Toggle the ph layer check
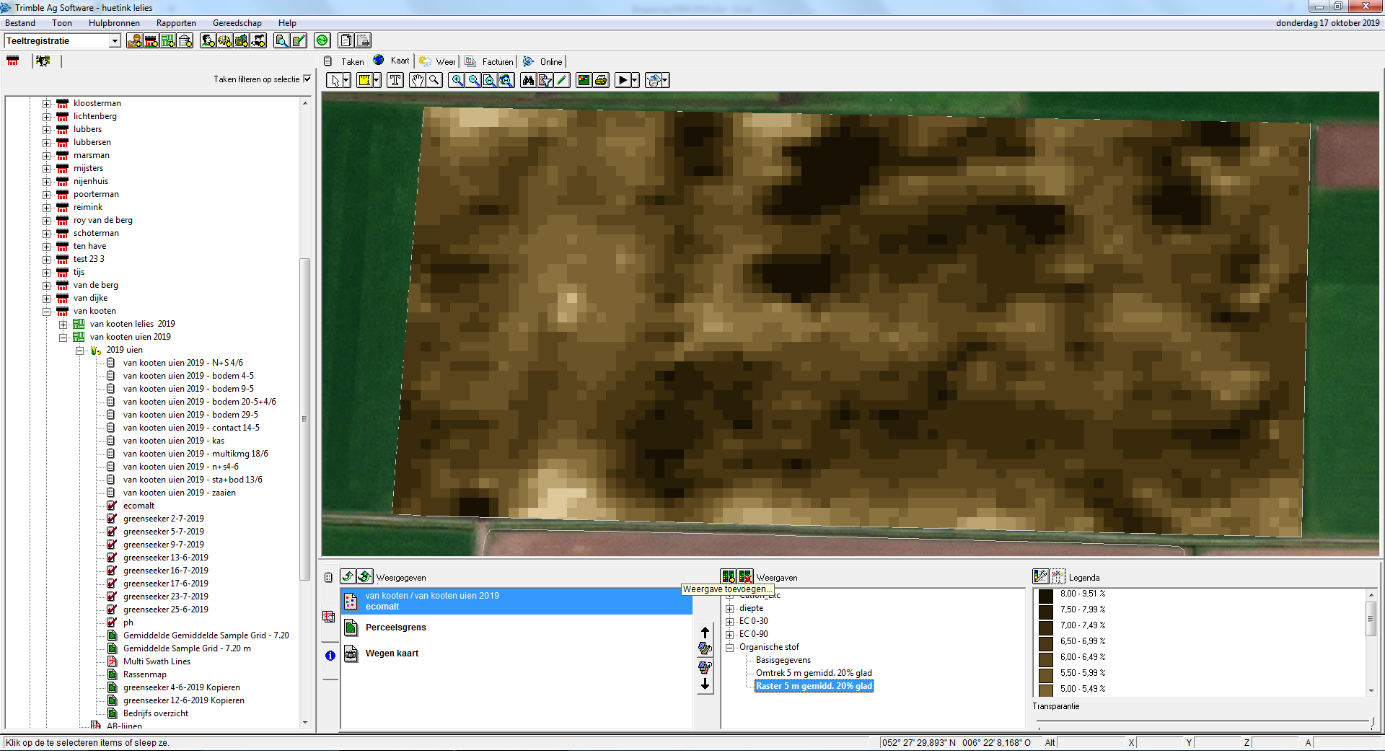Viewport: 1385px width, 751px height. click(112, 623)
